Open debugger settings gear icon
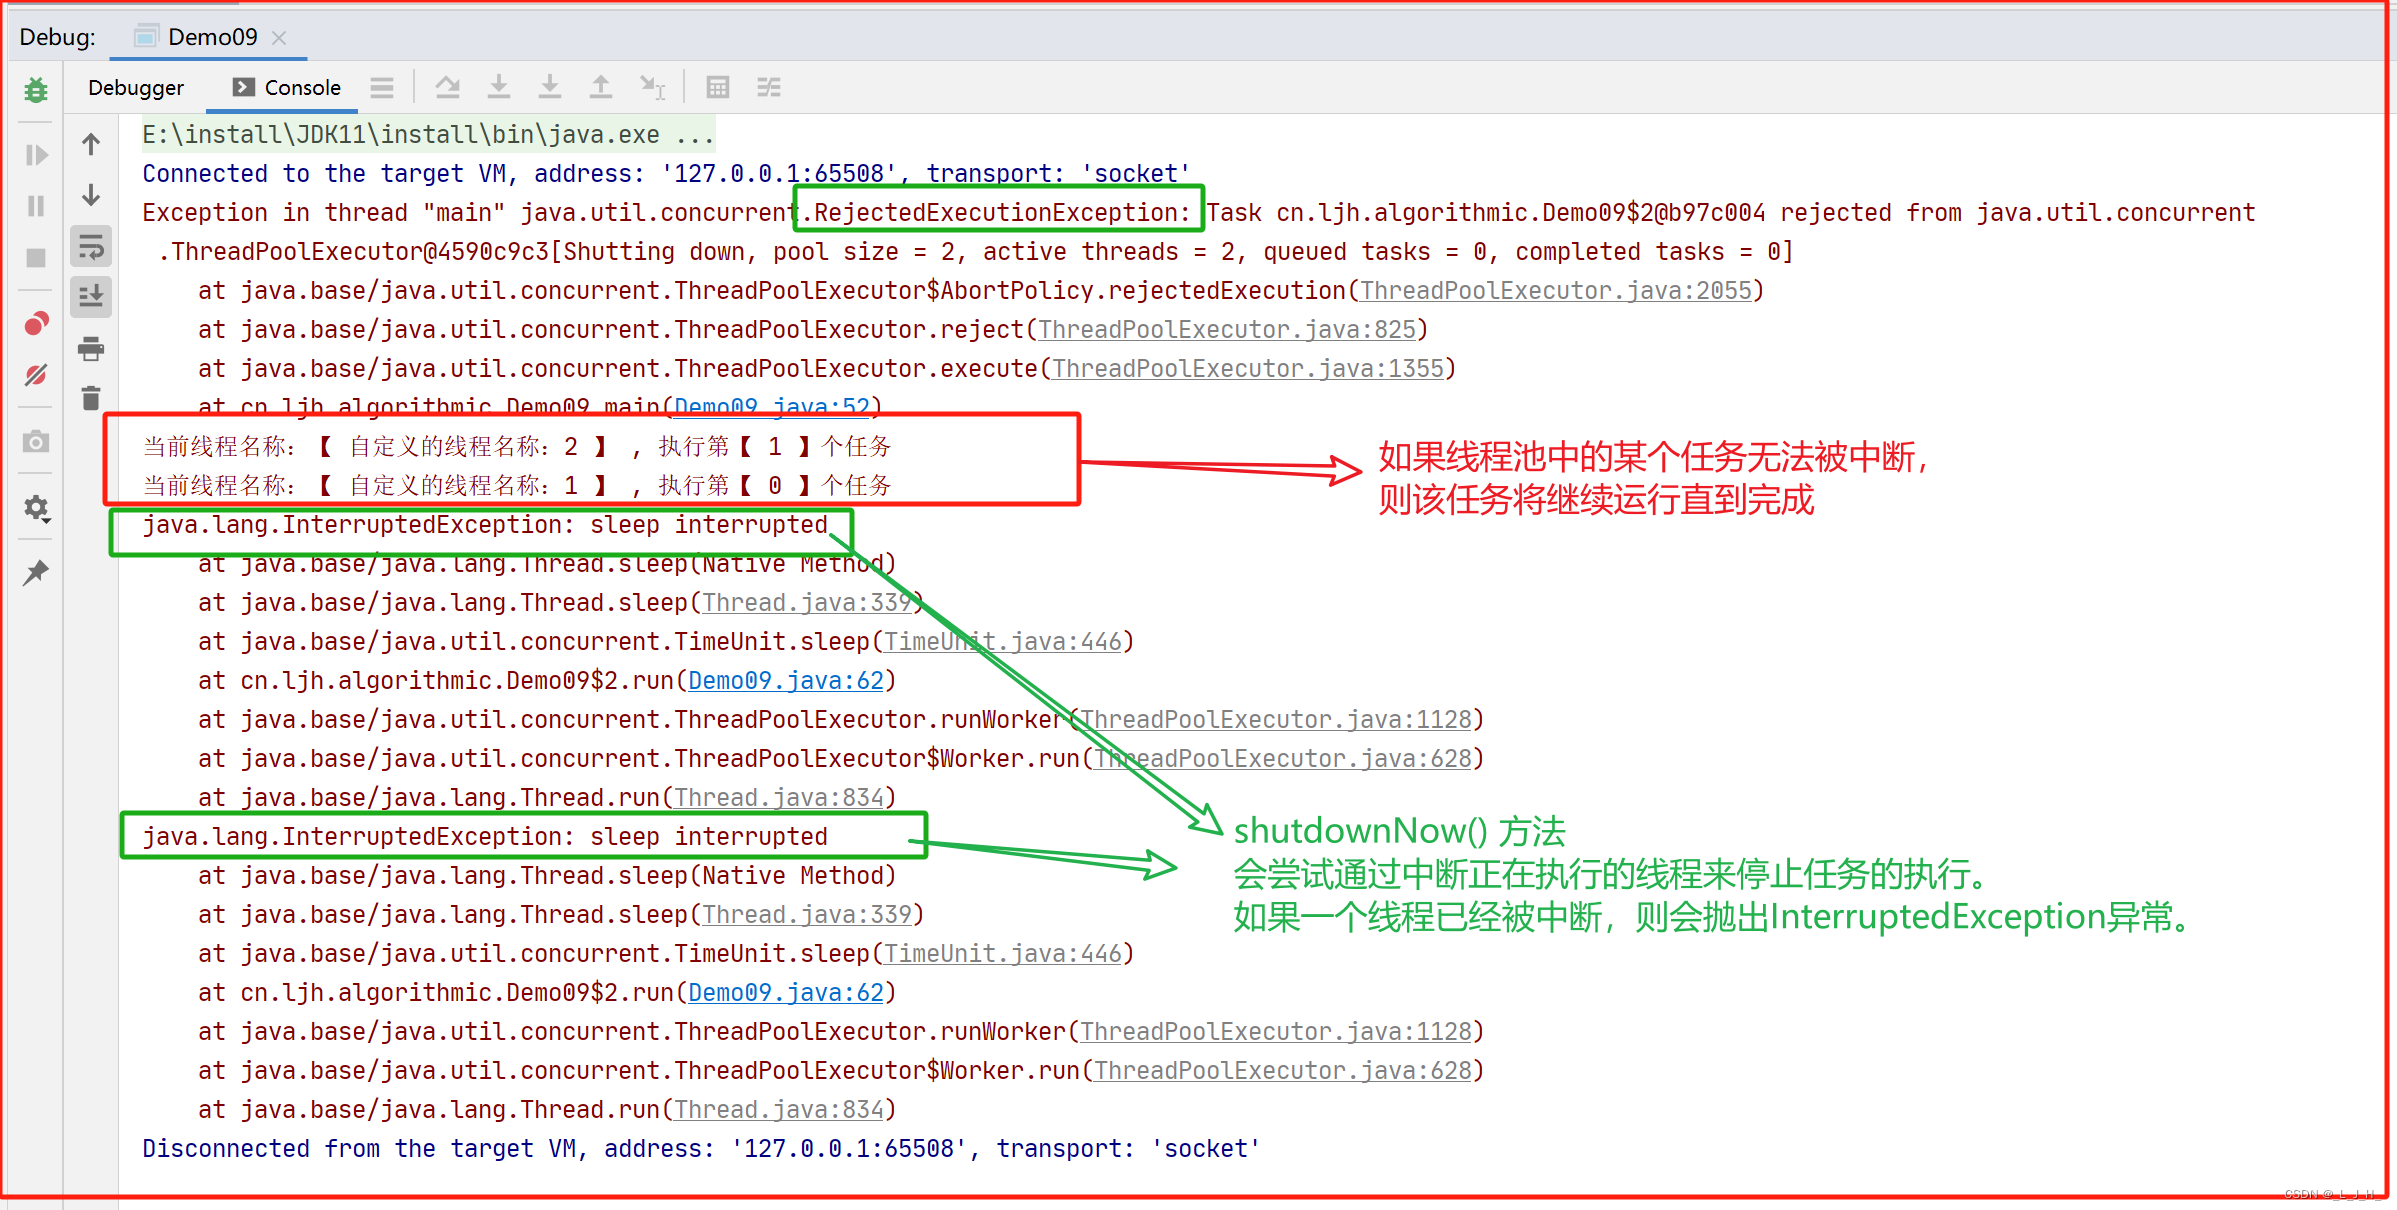2397x1210 pixels. tap(36, 508)
